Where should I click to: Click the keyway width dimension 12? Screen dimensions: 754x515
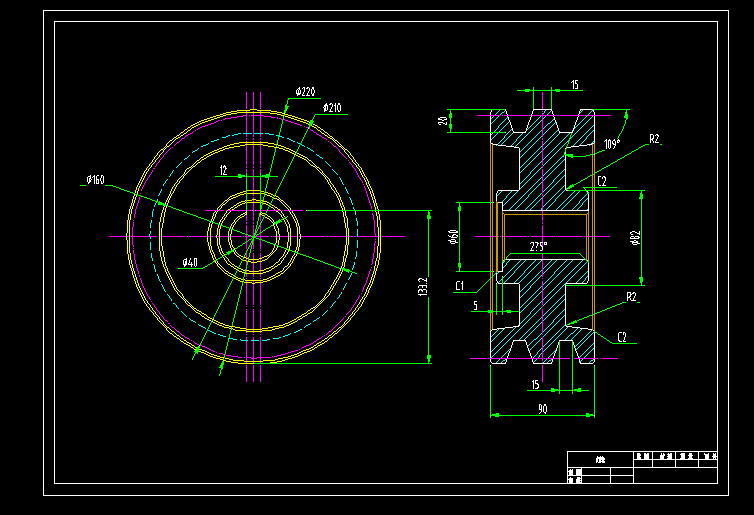point(223,170)
